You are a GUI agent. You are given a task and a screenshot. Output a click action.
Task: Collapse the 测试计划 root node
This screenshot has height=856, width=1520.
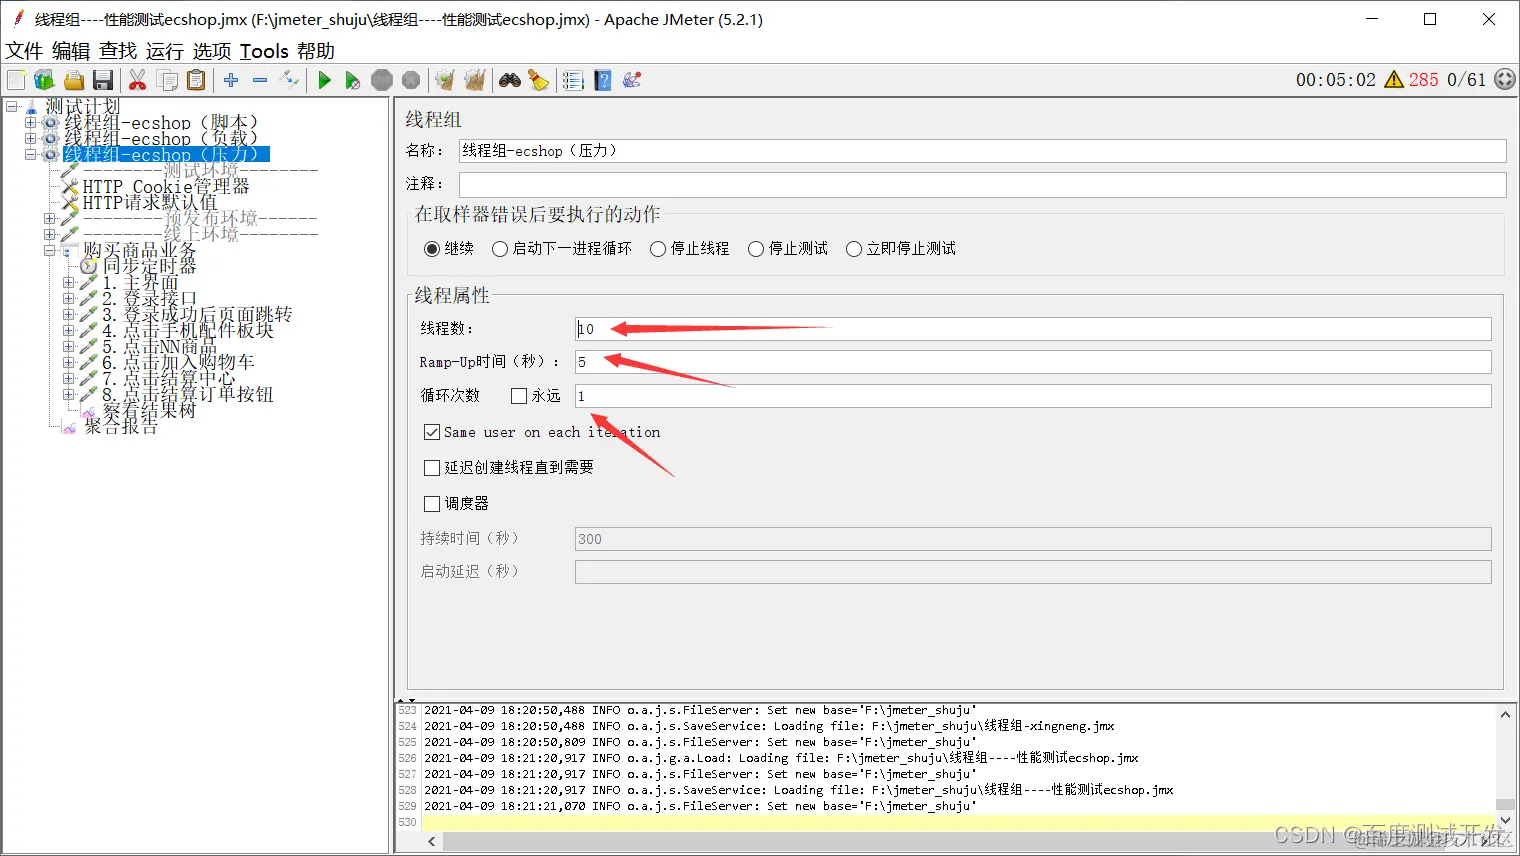[12, 106]
